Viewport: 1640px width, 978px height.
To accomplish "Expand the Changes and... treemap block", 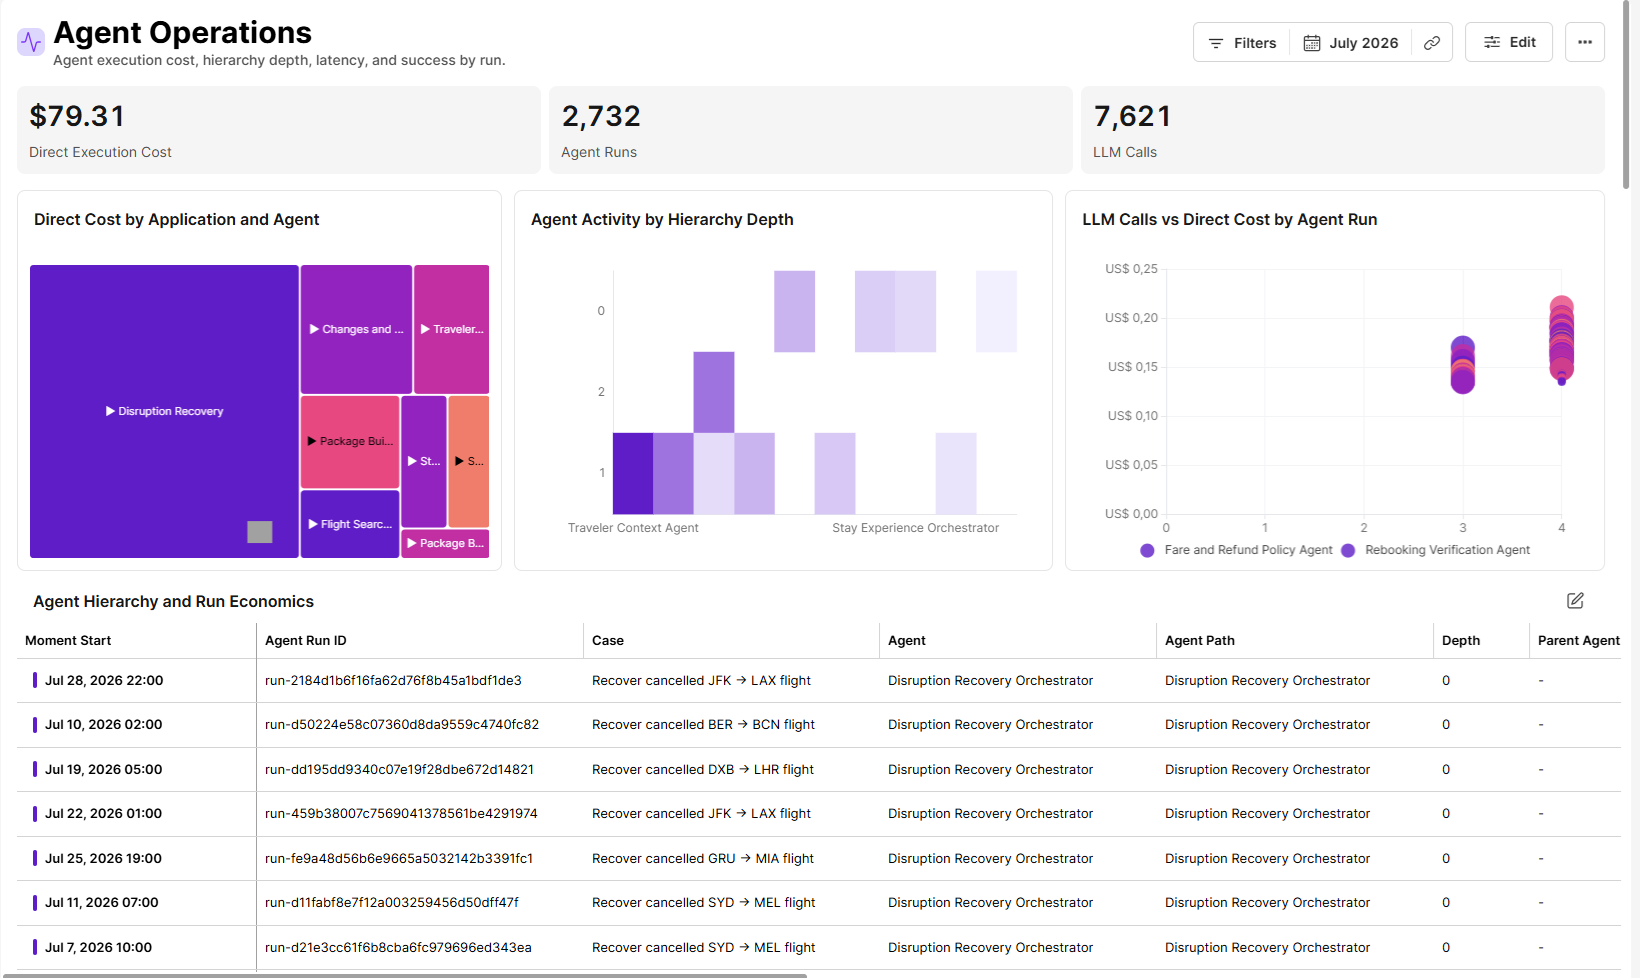I will pos(356,329).
